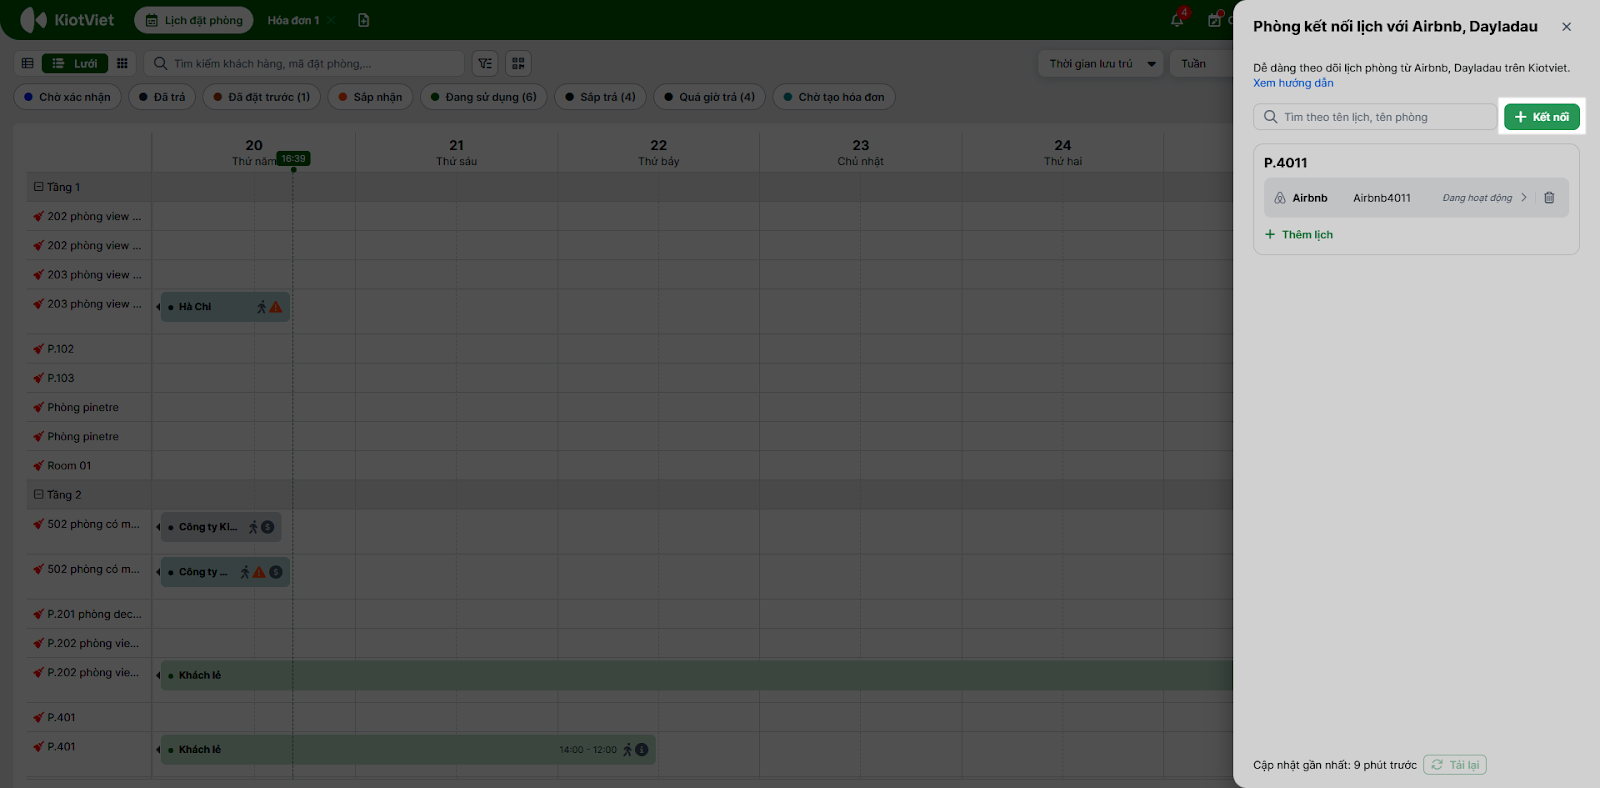Toggle the Đang sử dụng (6) filter
1600x788 pixels.
tap(483, 97)
